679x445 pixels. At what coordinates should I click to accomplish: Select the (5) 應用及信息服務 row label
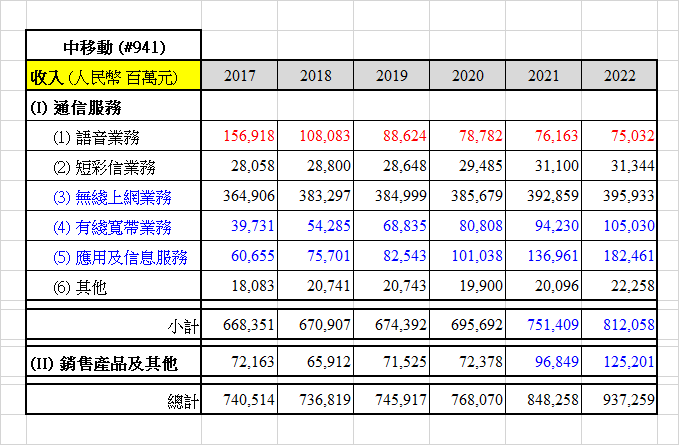(120, 257)
